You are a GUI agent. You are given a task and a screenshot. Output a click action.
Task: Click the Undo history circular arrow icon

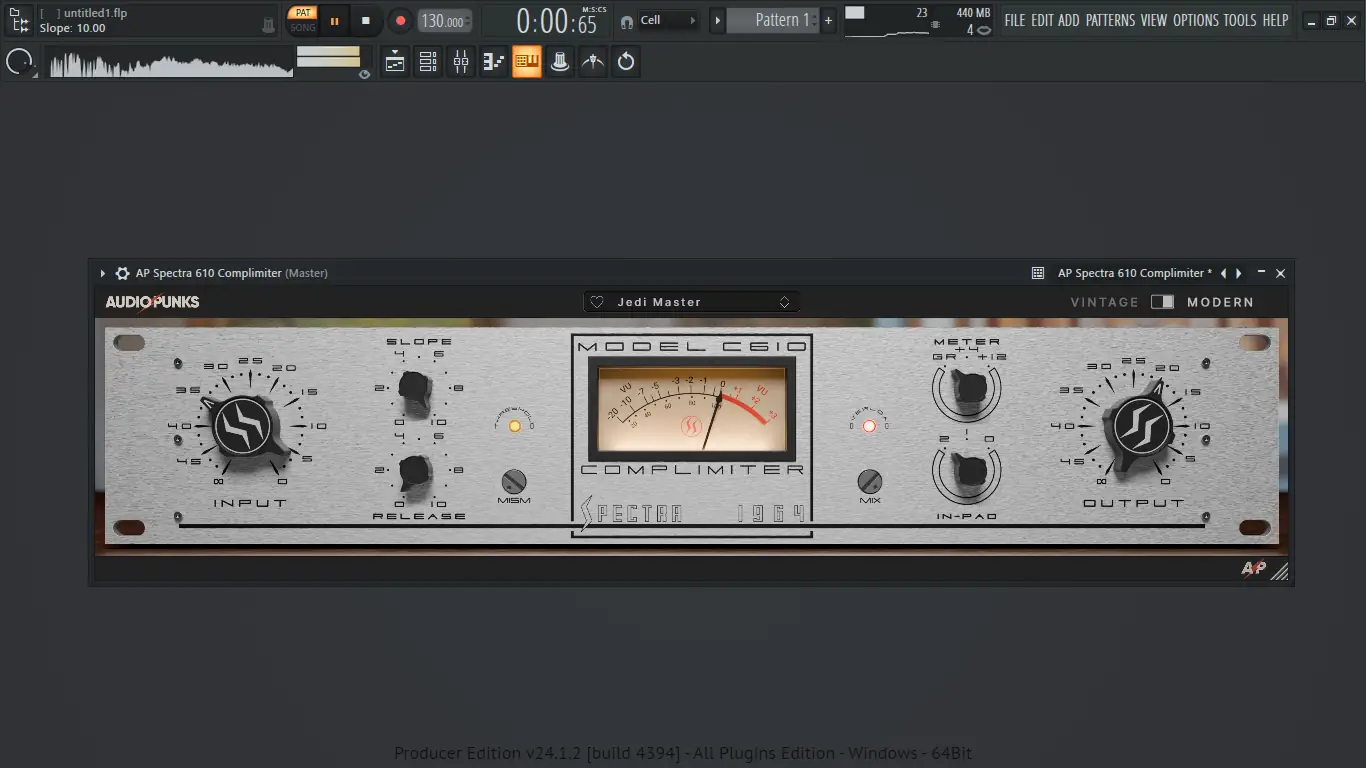click(x=626, y=61)
